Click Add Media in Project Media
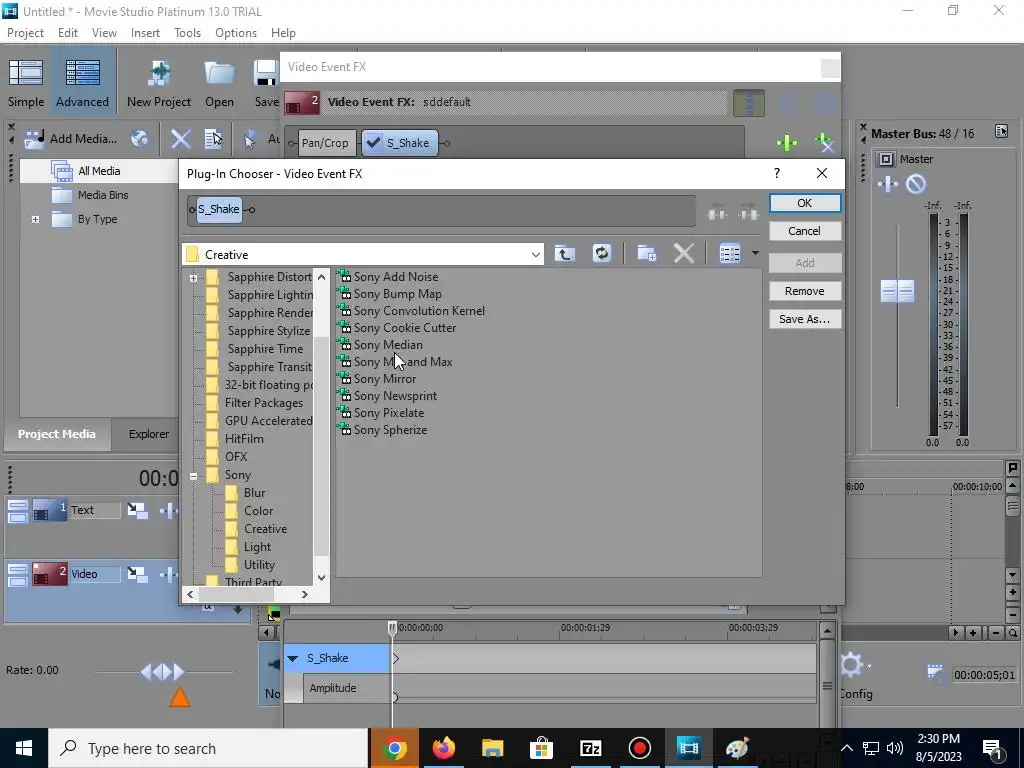Viewport: 1024px width, 768px height. click(x=71, y=138)
